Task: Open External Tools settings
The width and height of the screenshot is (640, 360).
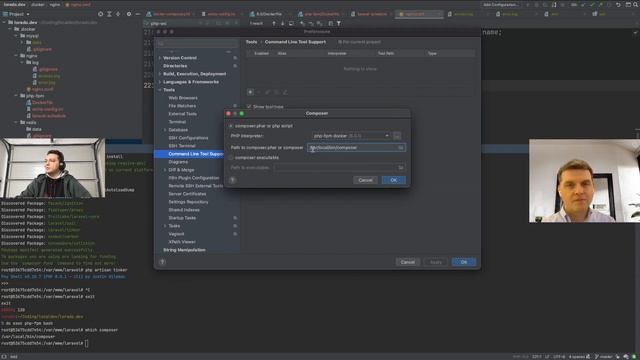Action: (x=182, y=114)
